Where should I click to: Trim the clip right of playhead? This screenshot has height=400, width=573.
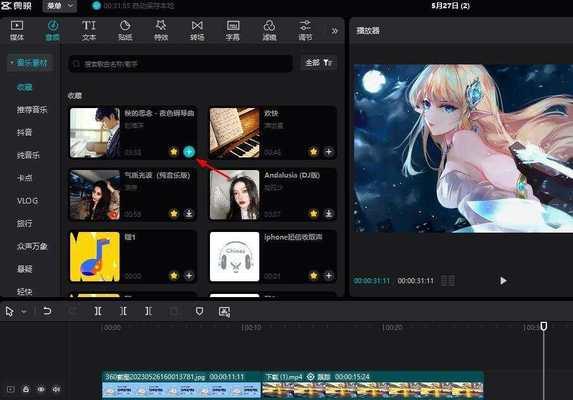(x=148, y=311)
